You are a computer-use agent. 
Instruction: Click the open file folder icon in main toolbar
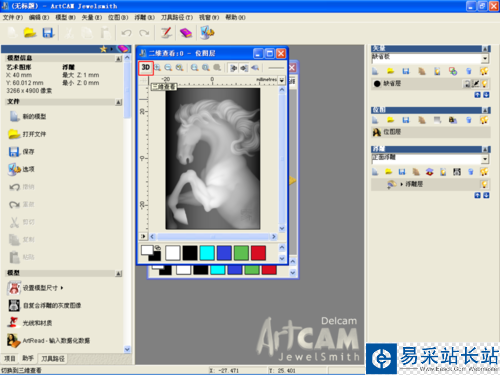pyautogui.click(x=30, y=33)
